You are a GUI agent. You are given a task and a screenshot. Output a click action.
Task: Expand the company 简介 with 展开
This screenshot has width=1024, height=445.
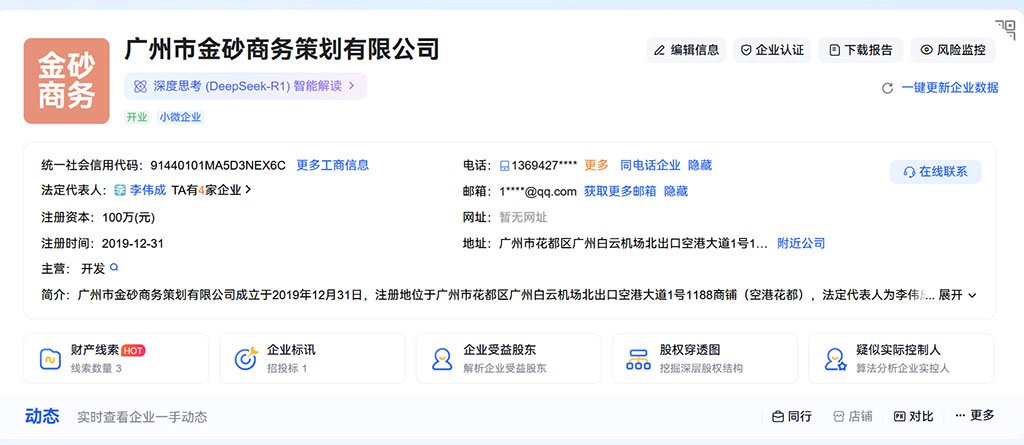[x=957, y=295]
